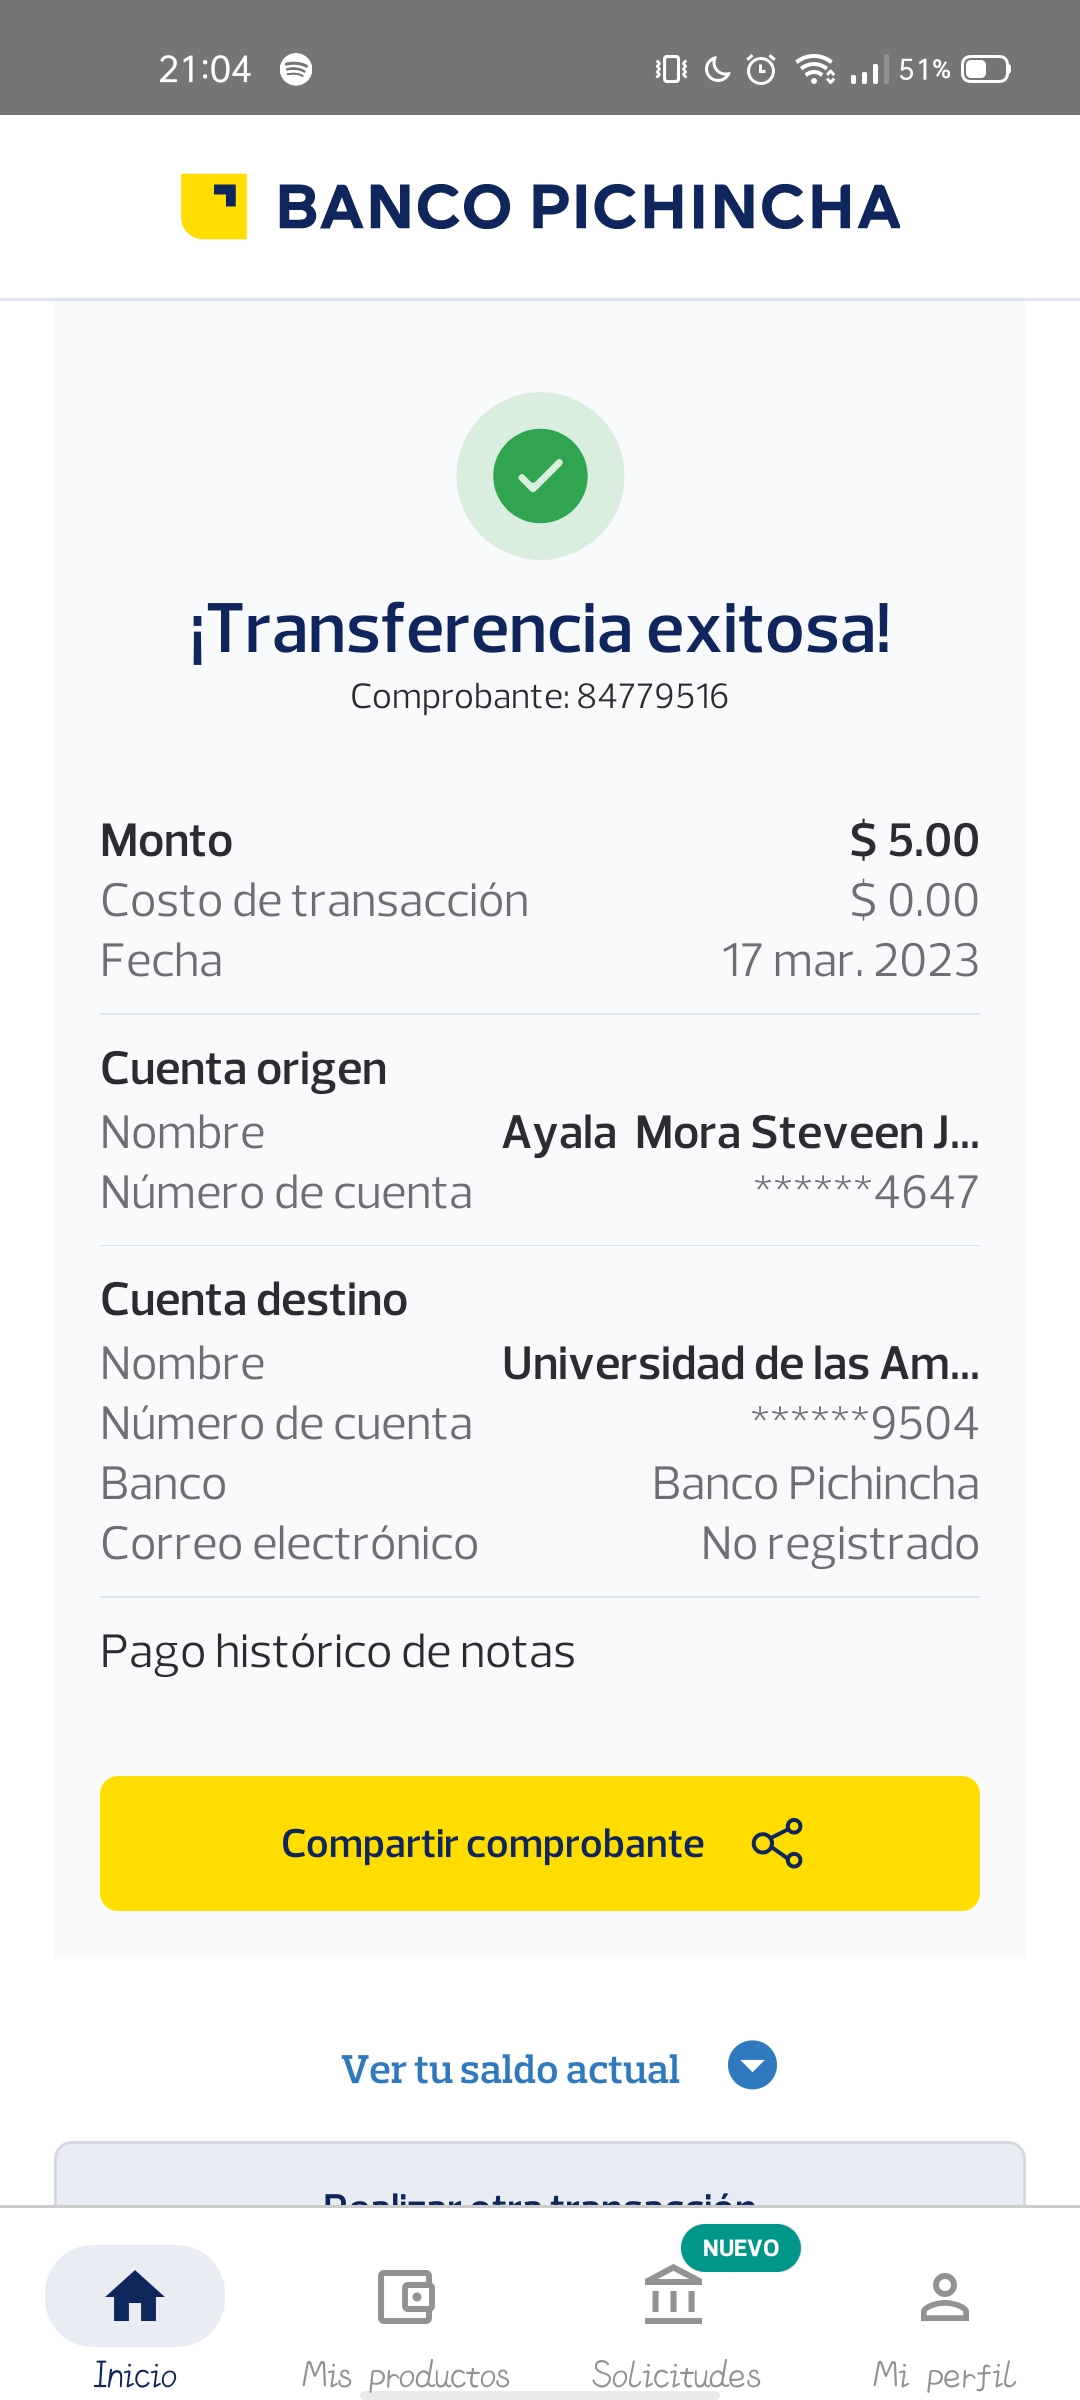Tap the battery indicator in status bar

pos(985,69)
